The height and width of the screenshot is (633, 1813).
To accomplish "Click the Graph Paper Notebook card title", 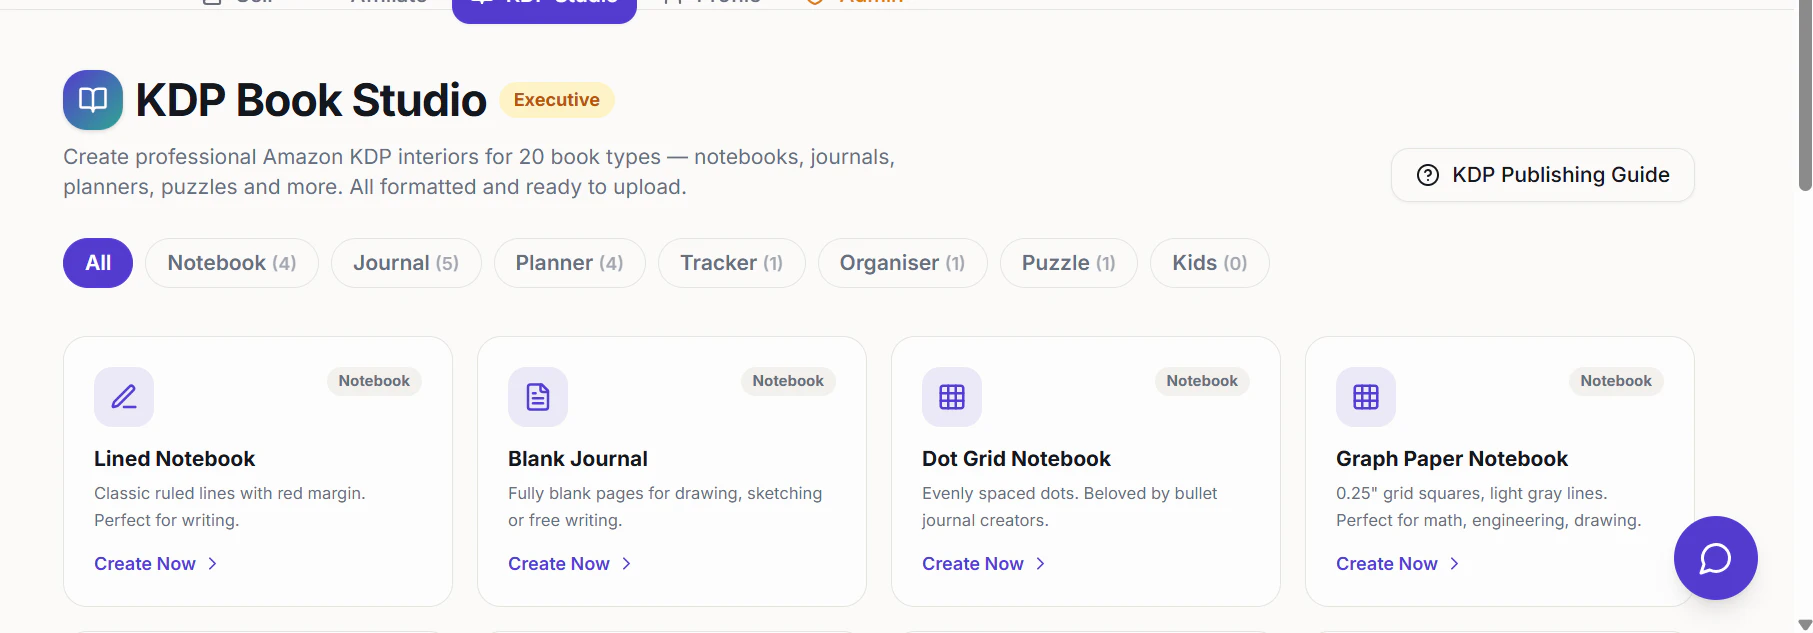I will pos(1452,459).
